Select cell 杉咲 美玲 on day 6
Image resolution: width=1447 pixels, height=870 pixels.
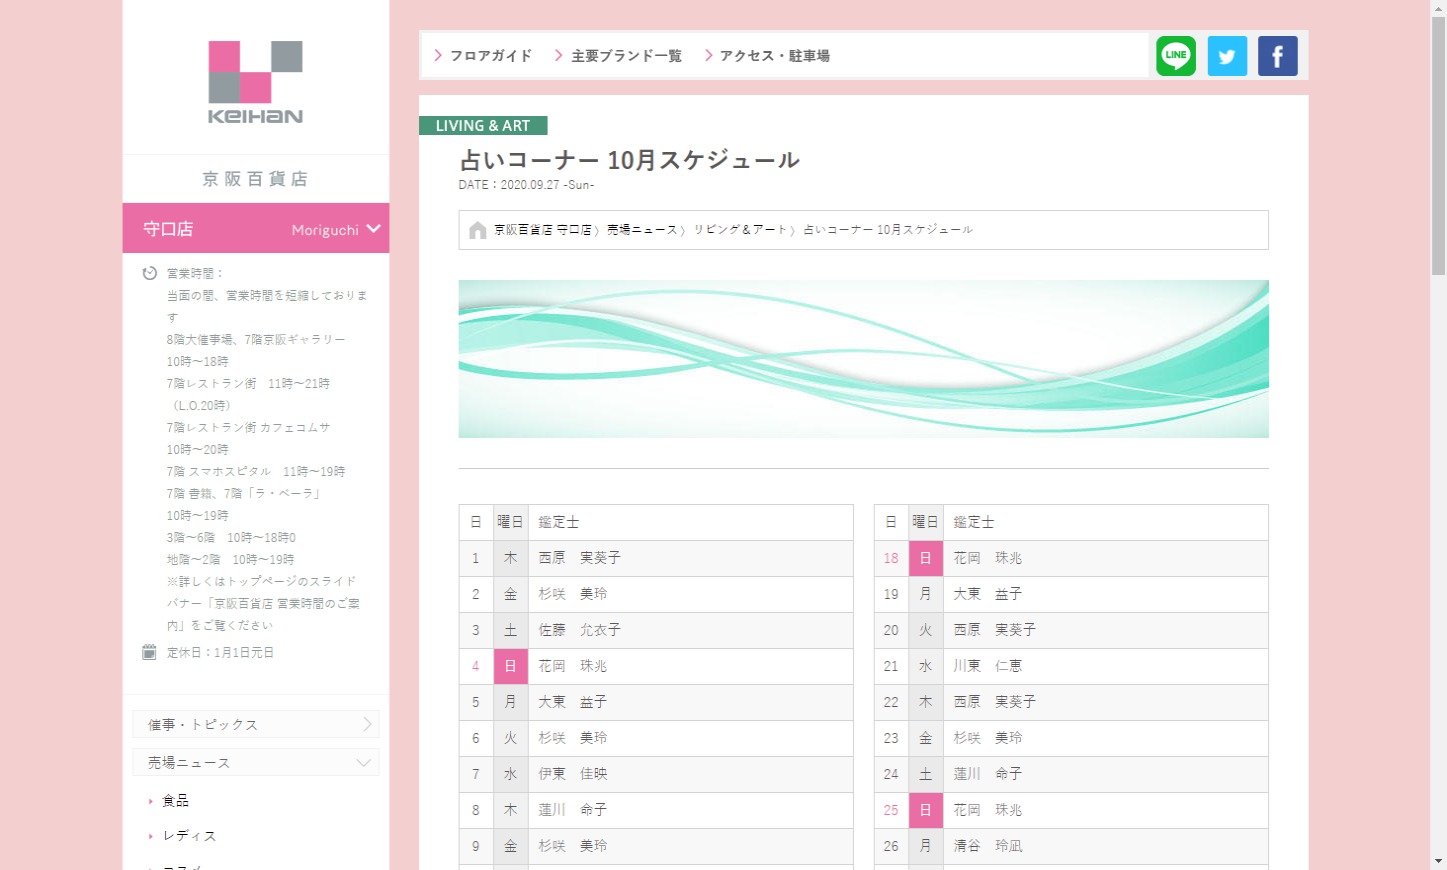point(690,738)
